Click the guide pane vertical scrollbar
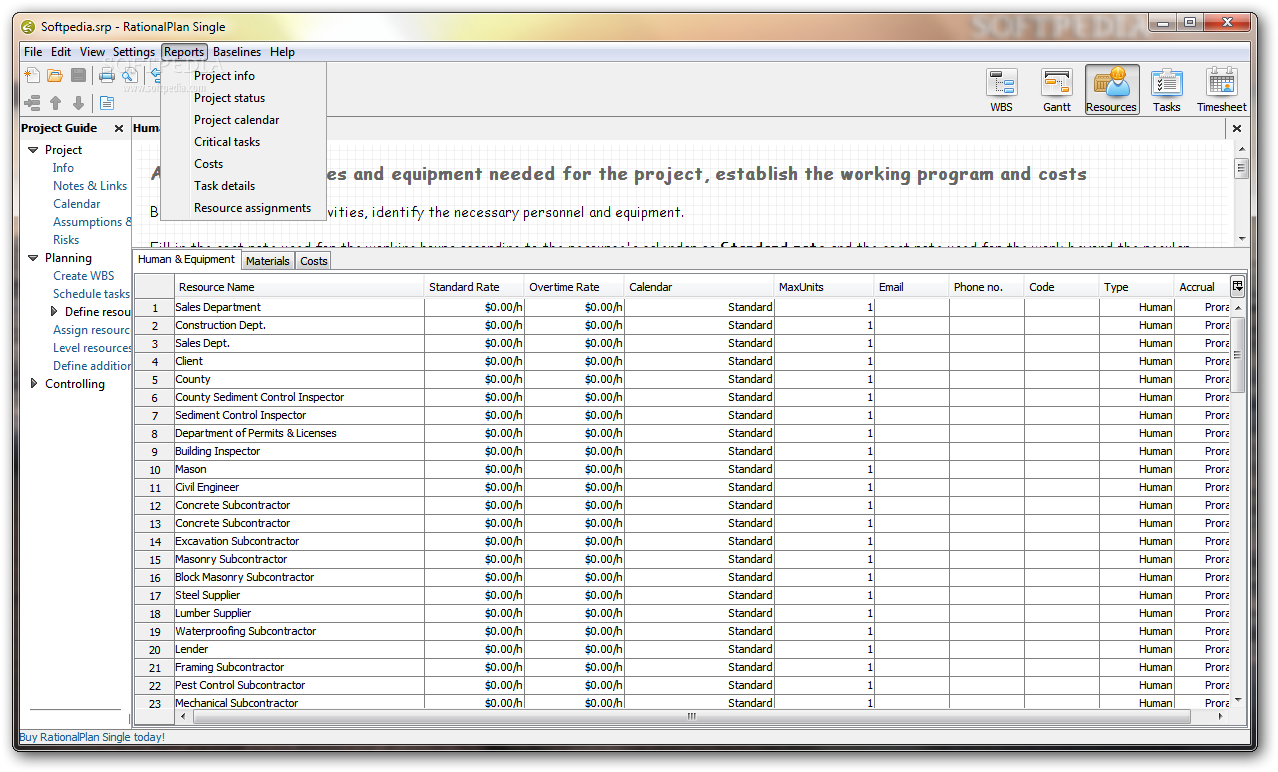 [1241, 168]
